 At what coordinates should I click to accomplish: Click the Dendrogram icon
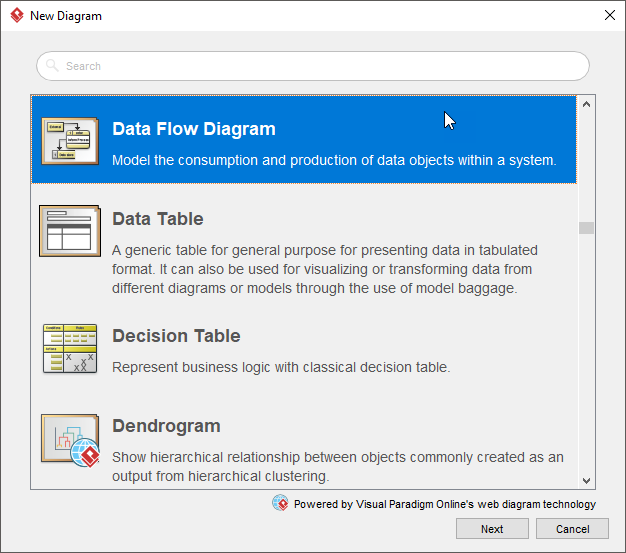70,441
